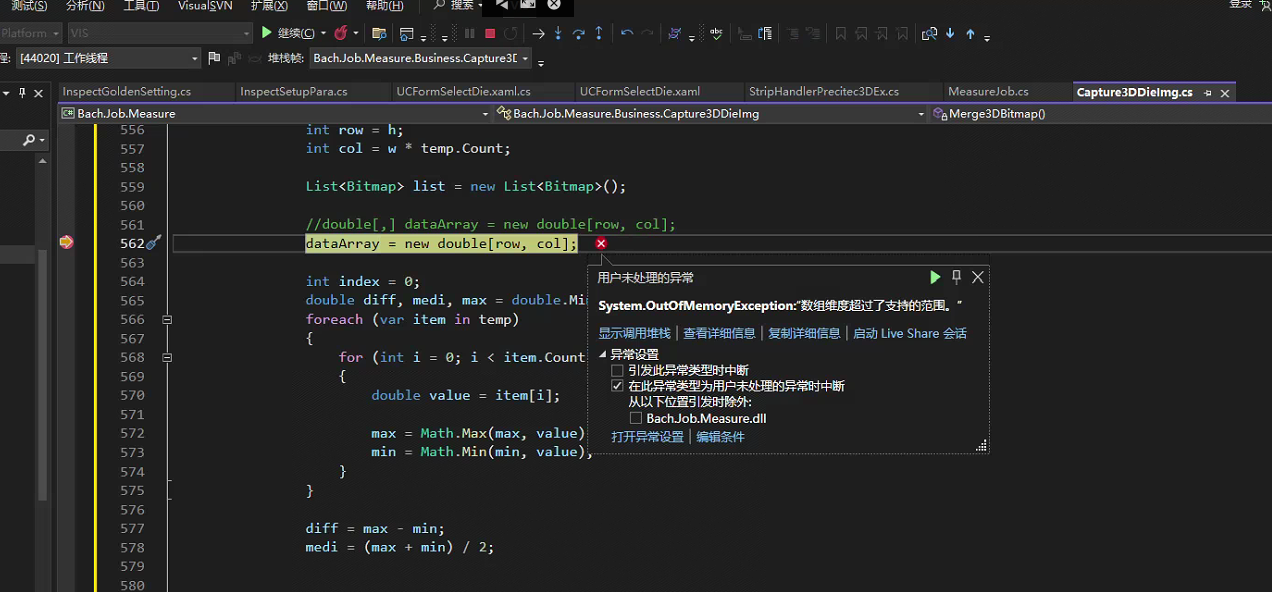Image resolution: width=1272 pixels, height=592 pixels.
Task: Enable break when this exception type is thrown
Action: click(x=617, y=371)
